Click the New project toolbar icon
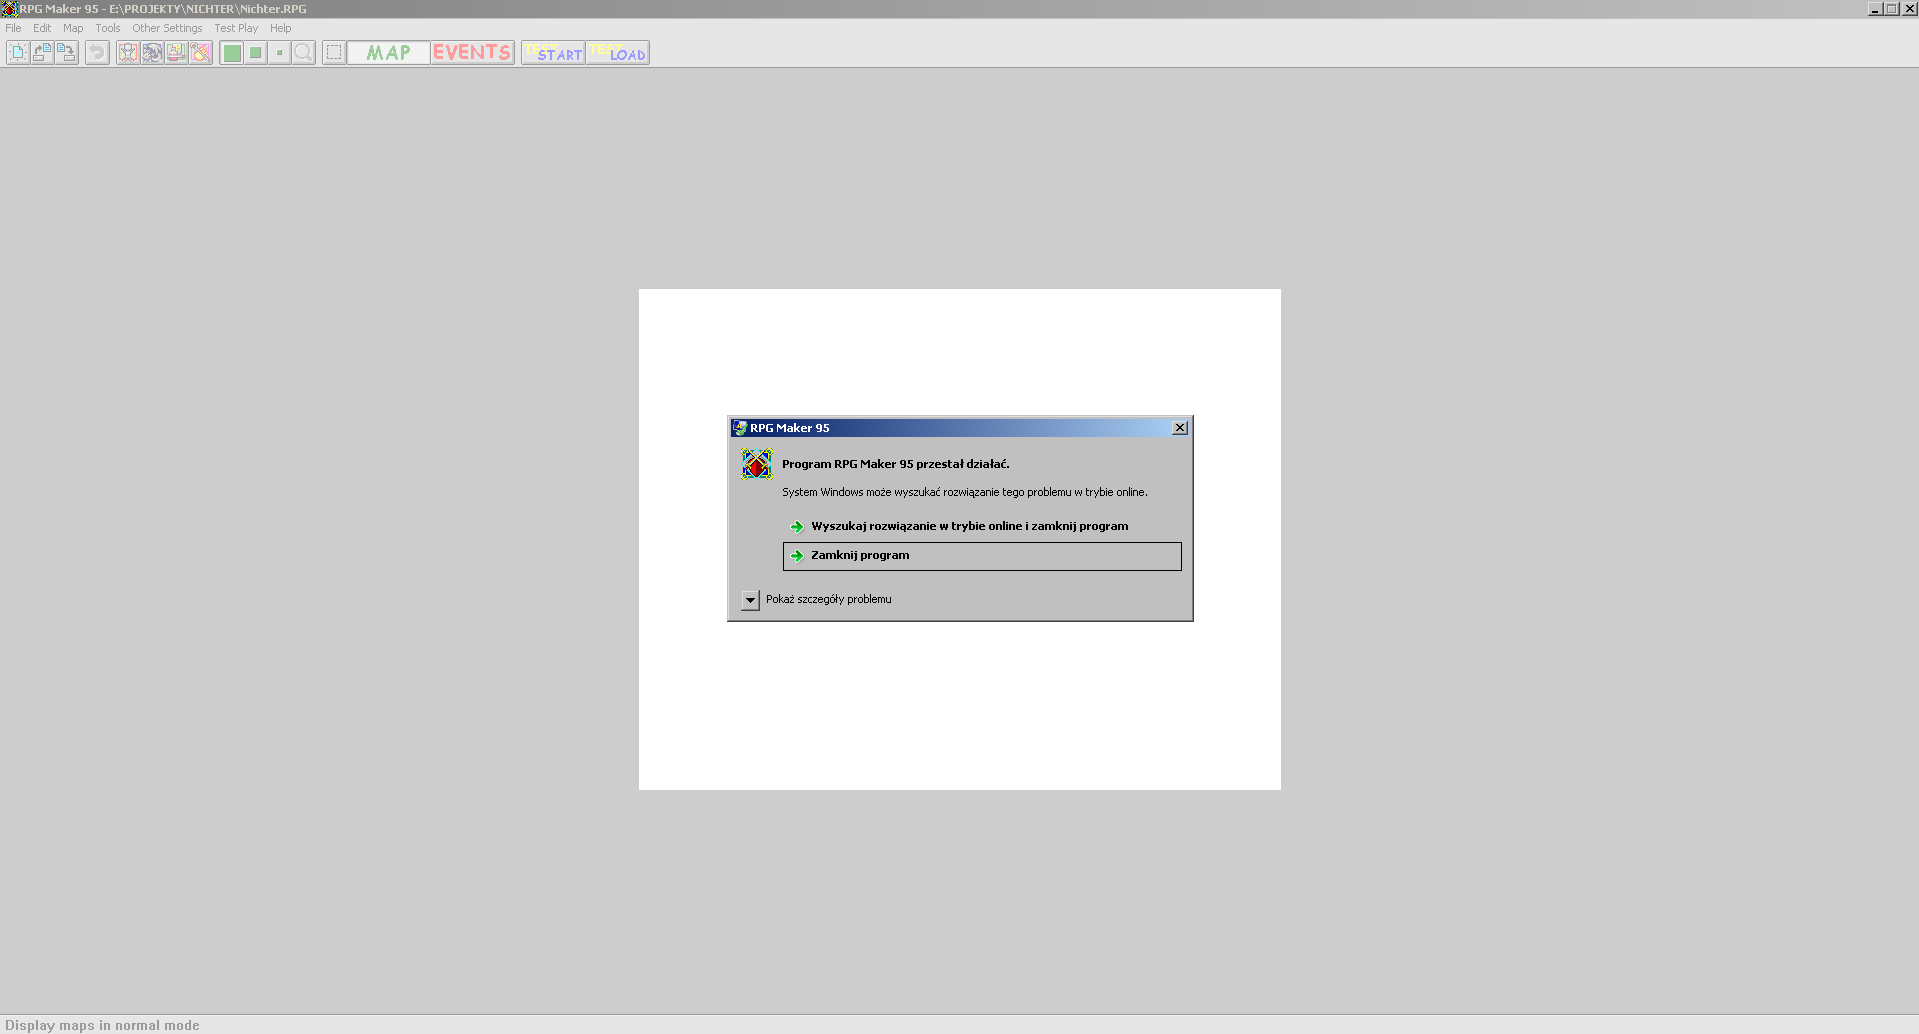Image resolution: width=1919 pixels, height=1034 pixels. (x=18, y=53)
